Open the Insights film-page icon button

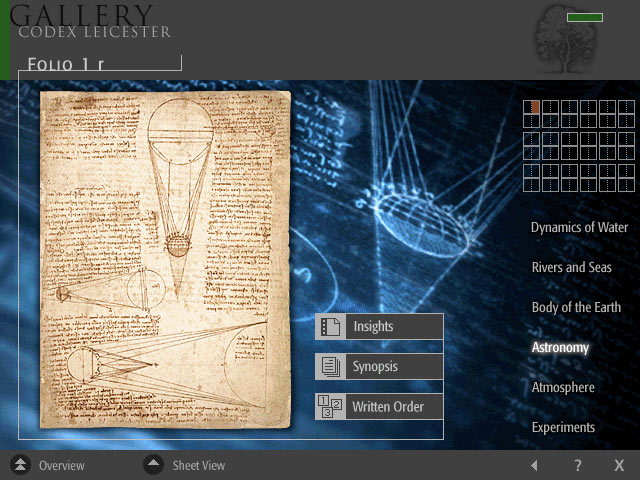(379, 327)
